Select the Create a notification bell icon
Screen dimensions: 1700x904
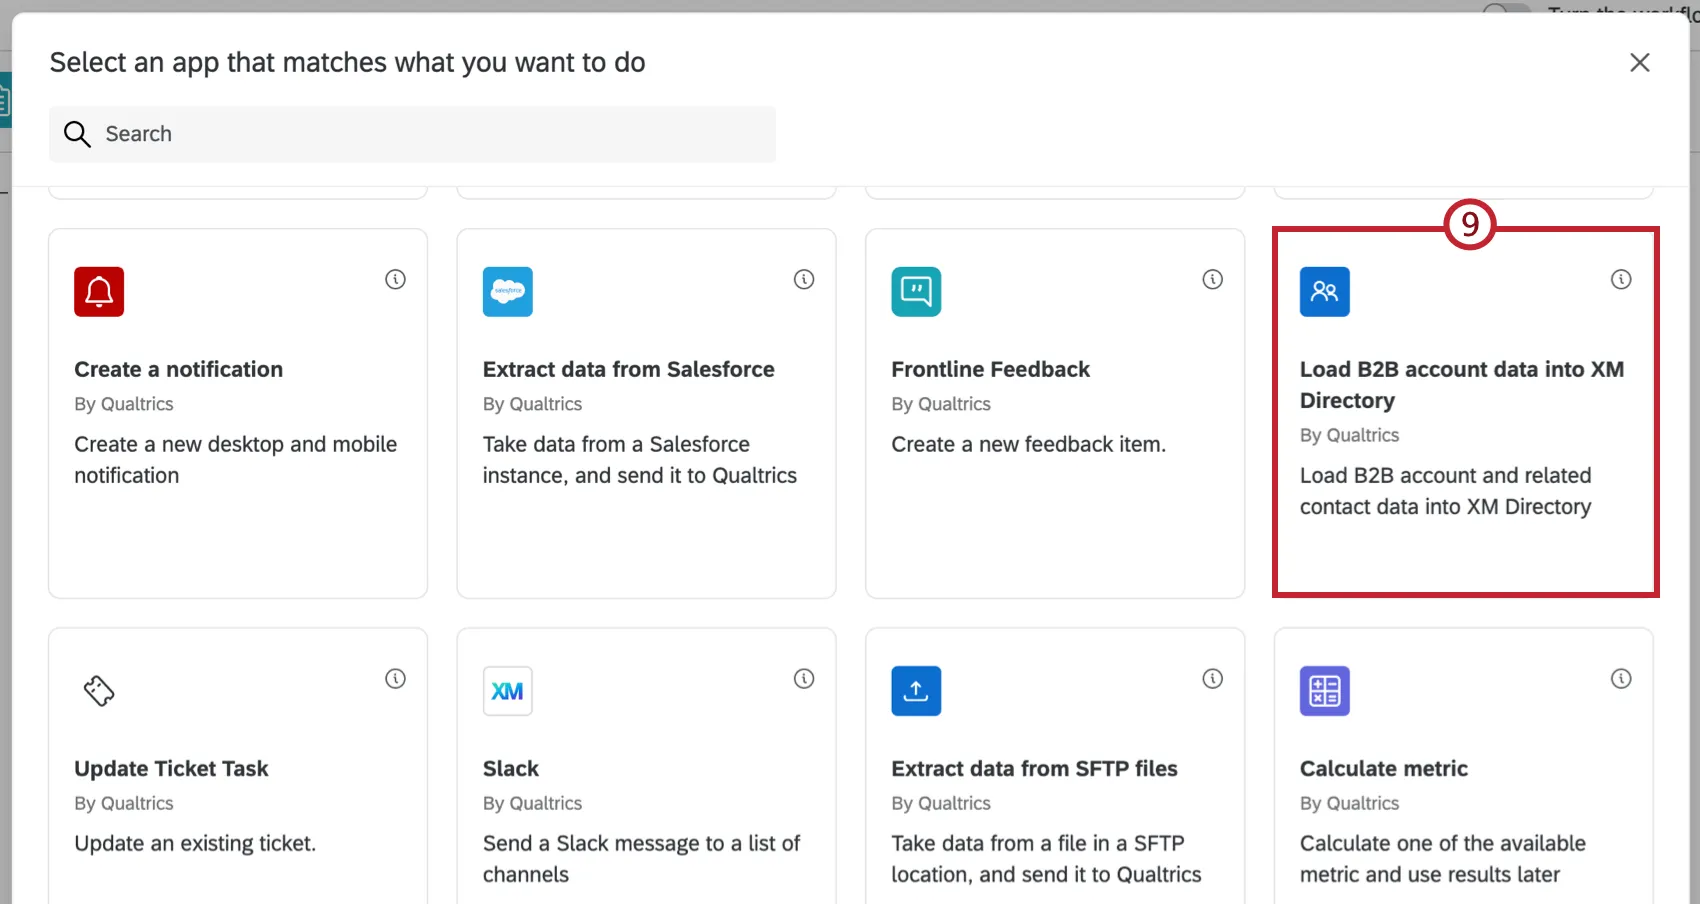point(98,292)
